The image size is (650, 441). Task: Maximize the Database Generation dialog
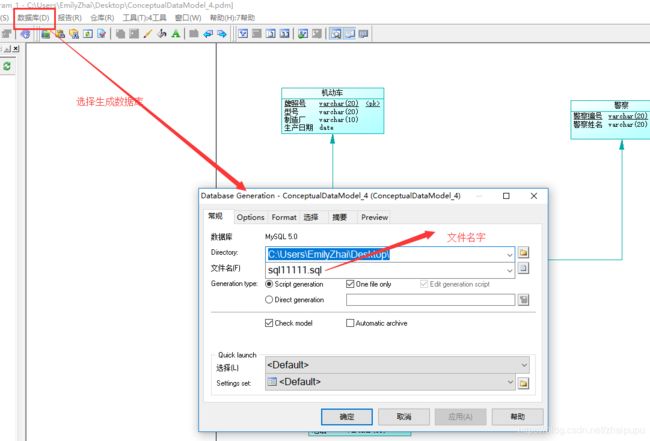506,196
